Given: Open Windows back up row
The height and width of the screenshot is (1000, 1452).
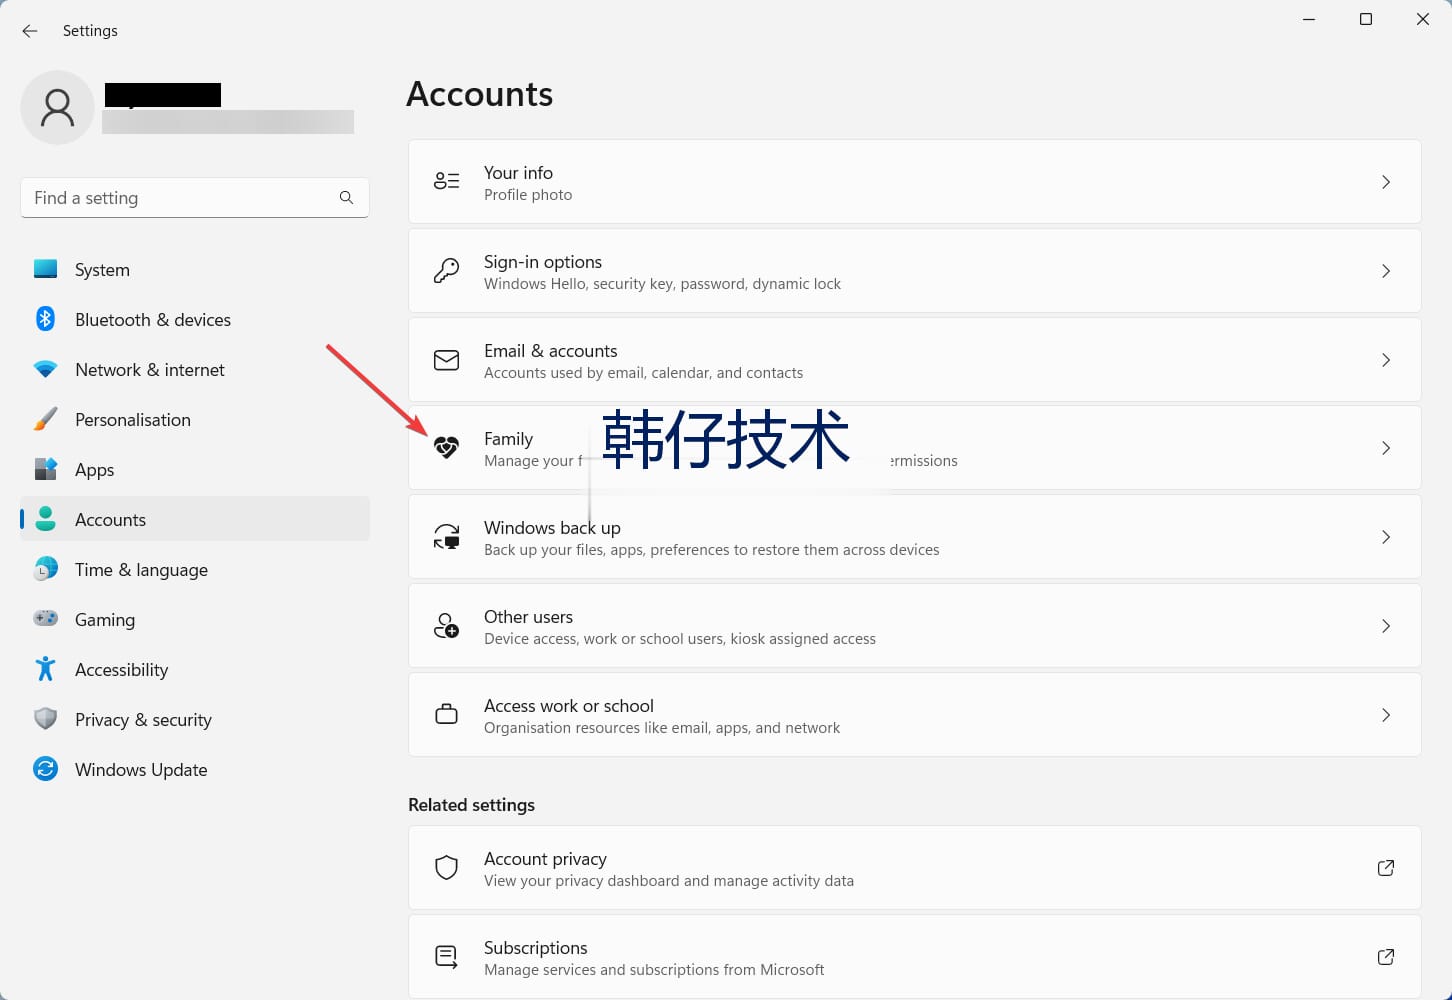Looking at the screenshot, I should (x=915, y=537).
